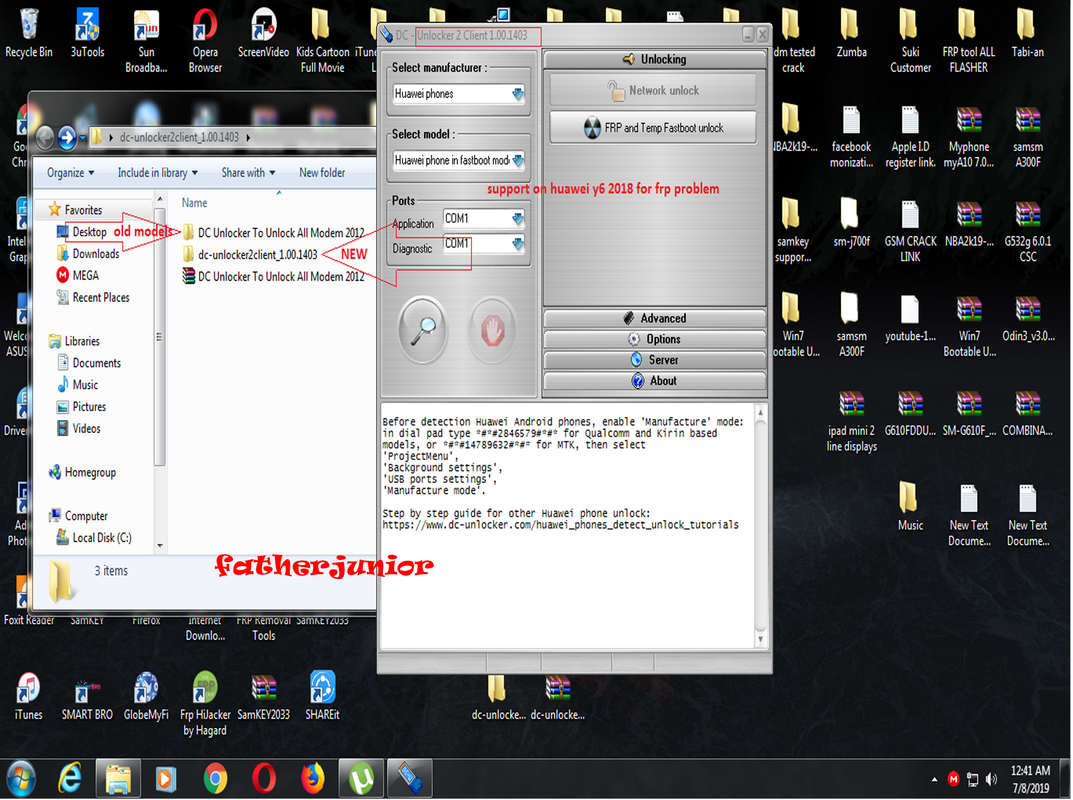This screenshot has width=1073, height=800.
Task: Open the Options section
Action: (x=655, y=339)
